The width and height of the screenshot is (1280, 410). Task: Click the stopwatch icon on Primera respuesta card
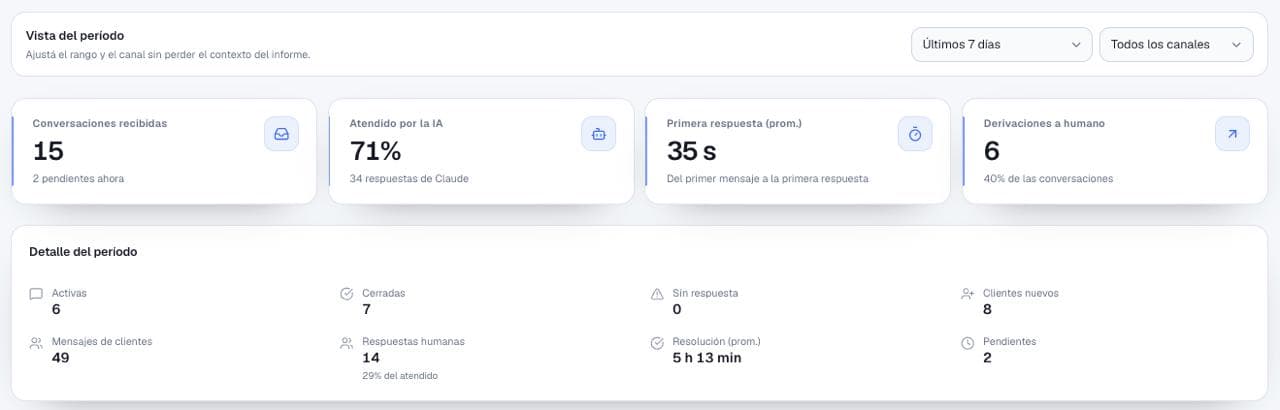915,134
